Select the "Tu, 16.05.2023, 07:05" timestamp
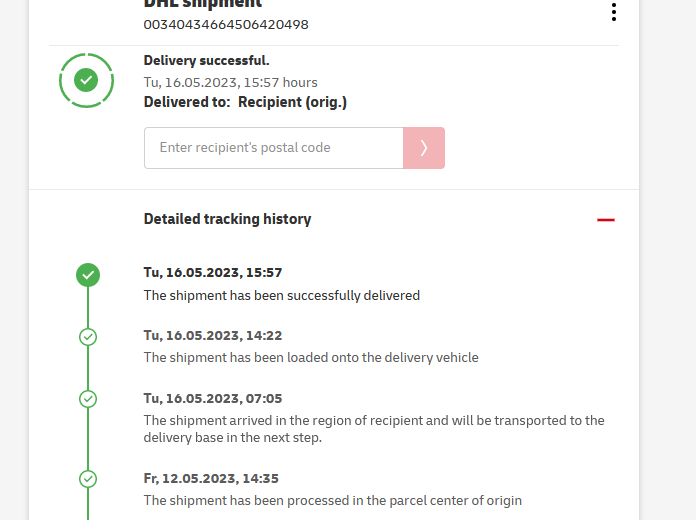Viewport: 696px width, 520px height. pyautogui.click(x=213, y=398)
